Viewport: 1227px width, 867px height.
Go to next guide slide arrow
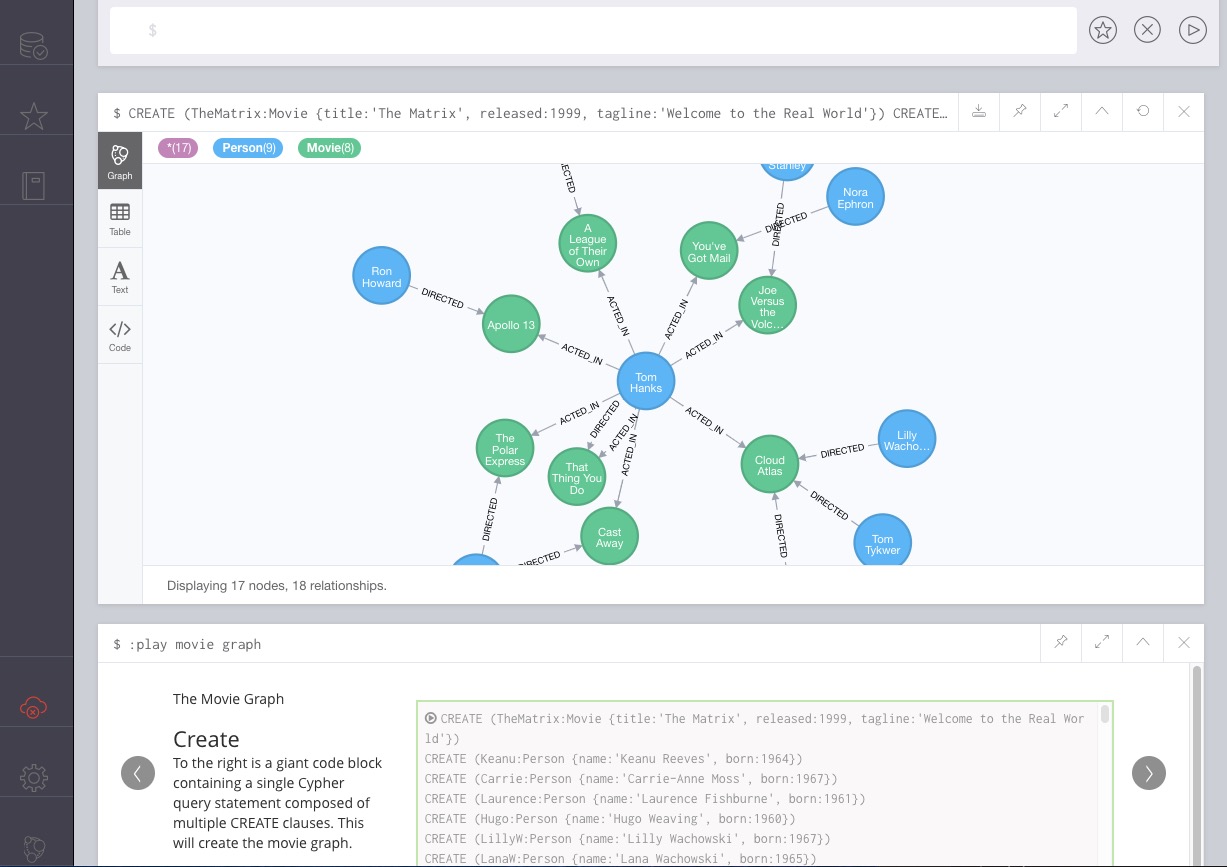(1149, 772)
